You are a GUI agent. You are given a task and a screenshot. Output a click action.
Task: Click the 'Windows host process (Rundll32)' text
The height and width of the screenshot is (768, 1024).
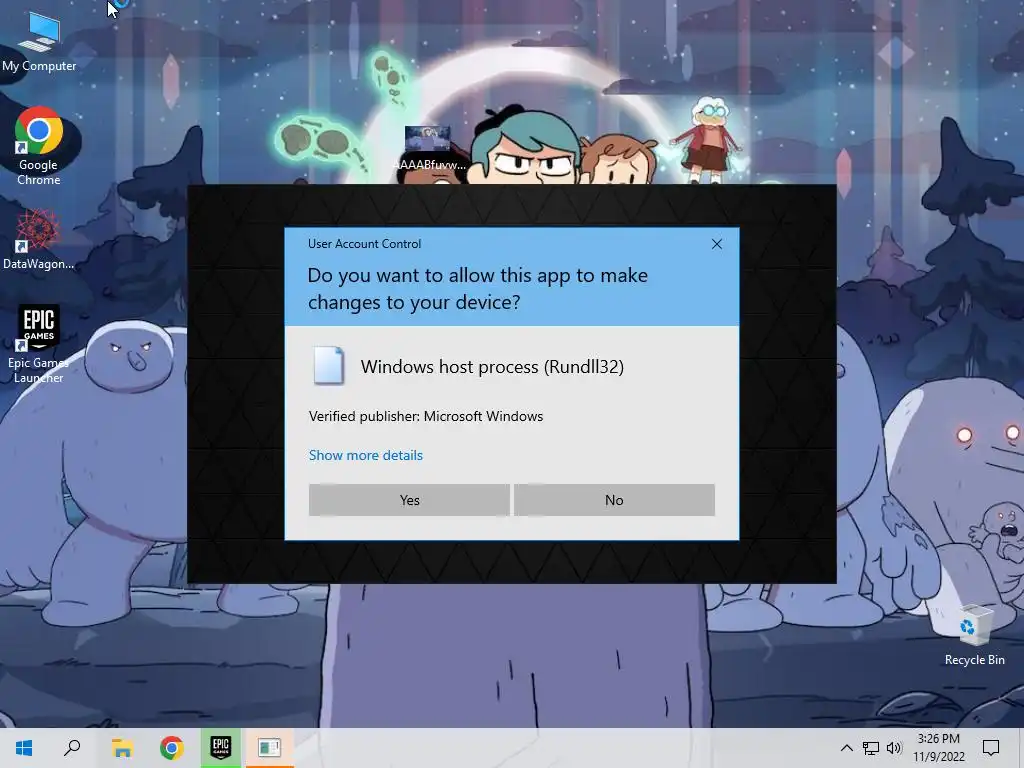pos(492,367)
